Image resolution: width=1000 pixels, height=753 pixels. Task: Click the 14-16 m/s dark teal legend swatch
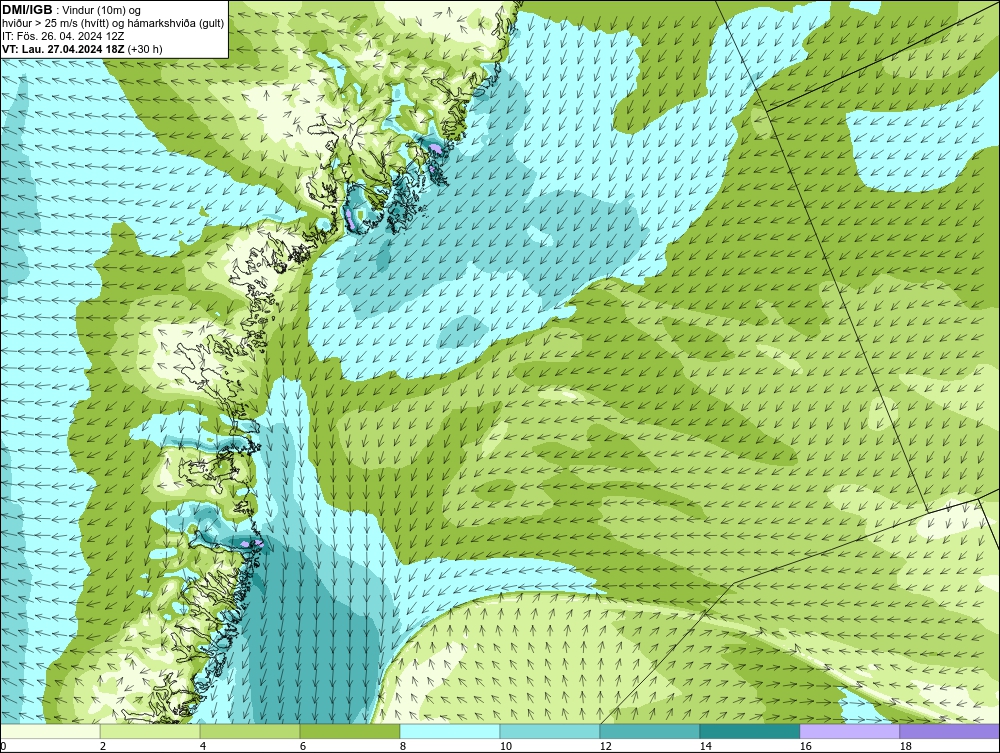[749, 731]
